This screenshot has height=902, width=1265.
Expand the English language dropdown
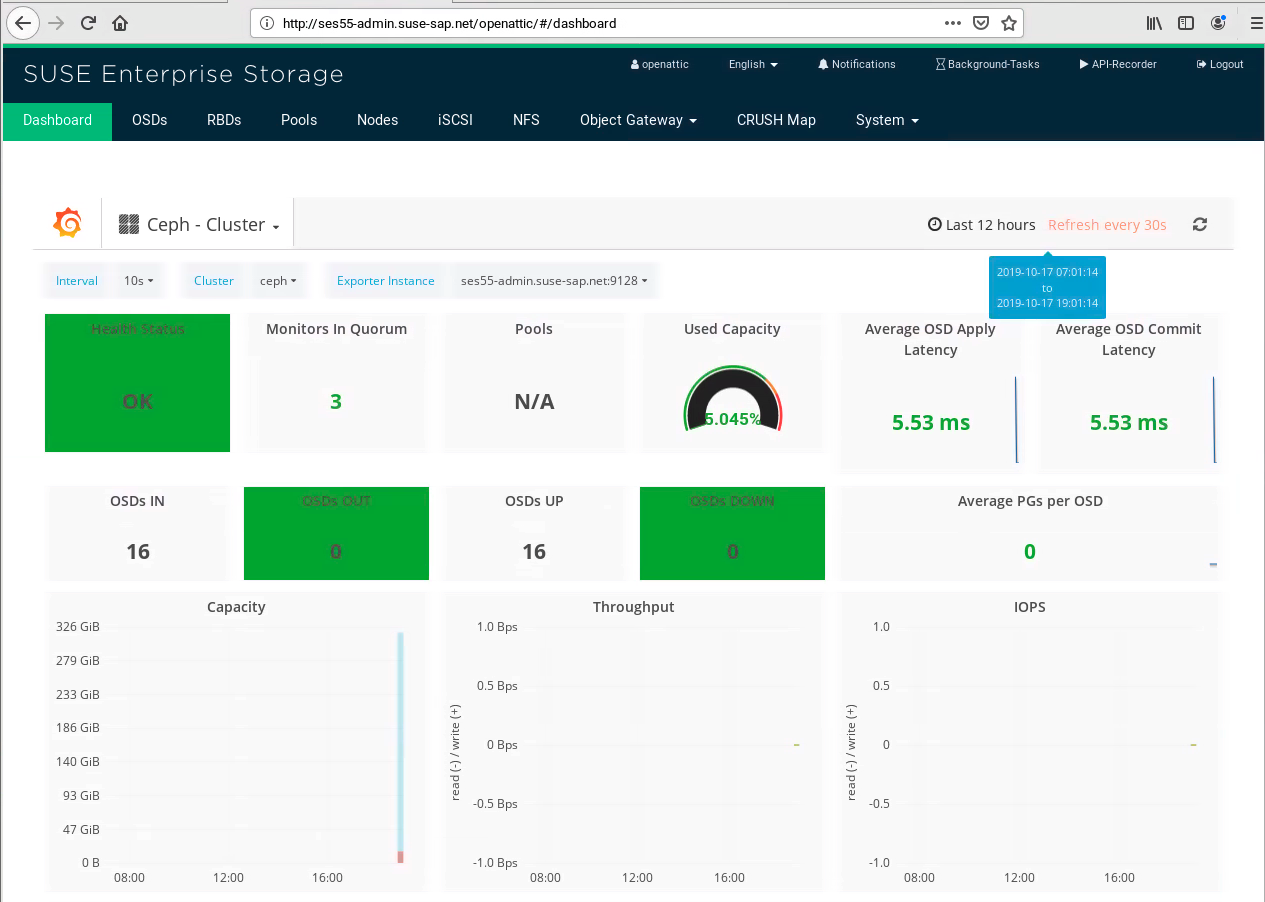tap(753, 64)
